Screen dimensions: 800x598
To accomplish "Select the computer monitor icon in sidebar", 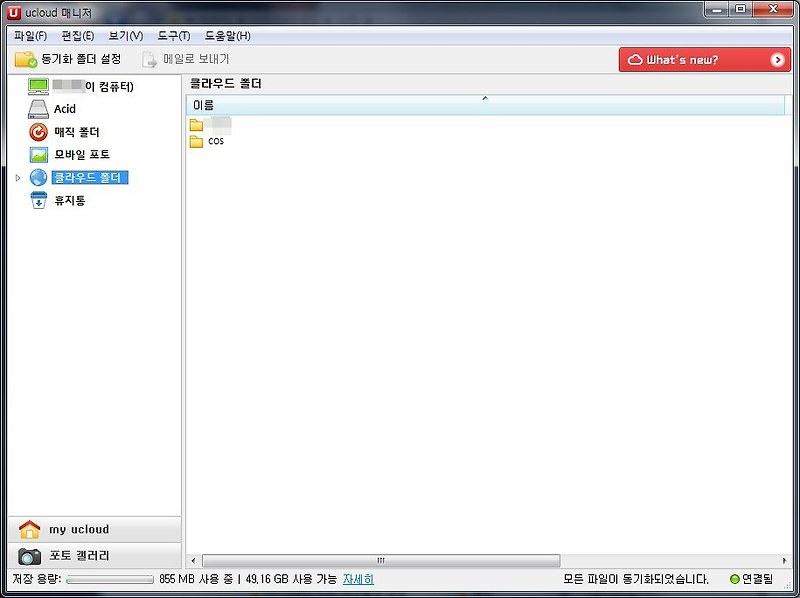I will point(38,86).
